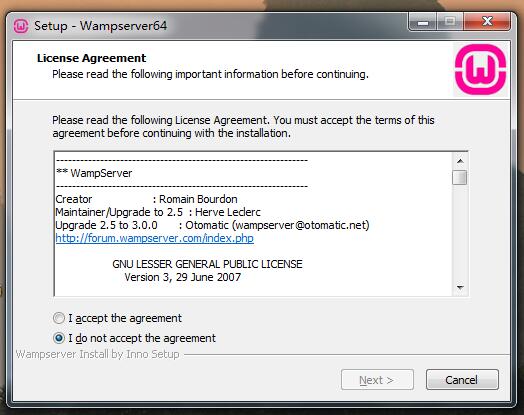524x415 pixels.
Task: Click the large pink WampServer logo
Action: pyautogui.click(x=481, y=70)
